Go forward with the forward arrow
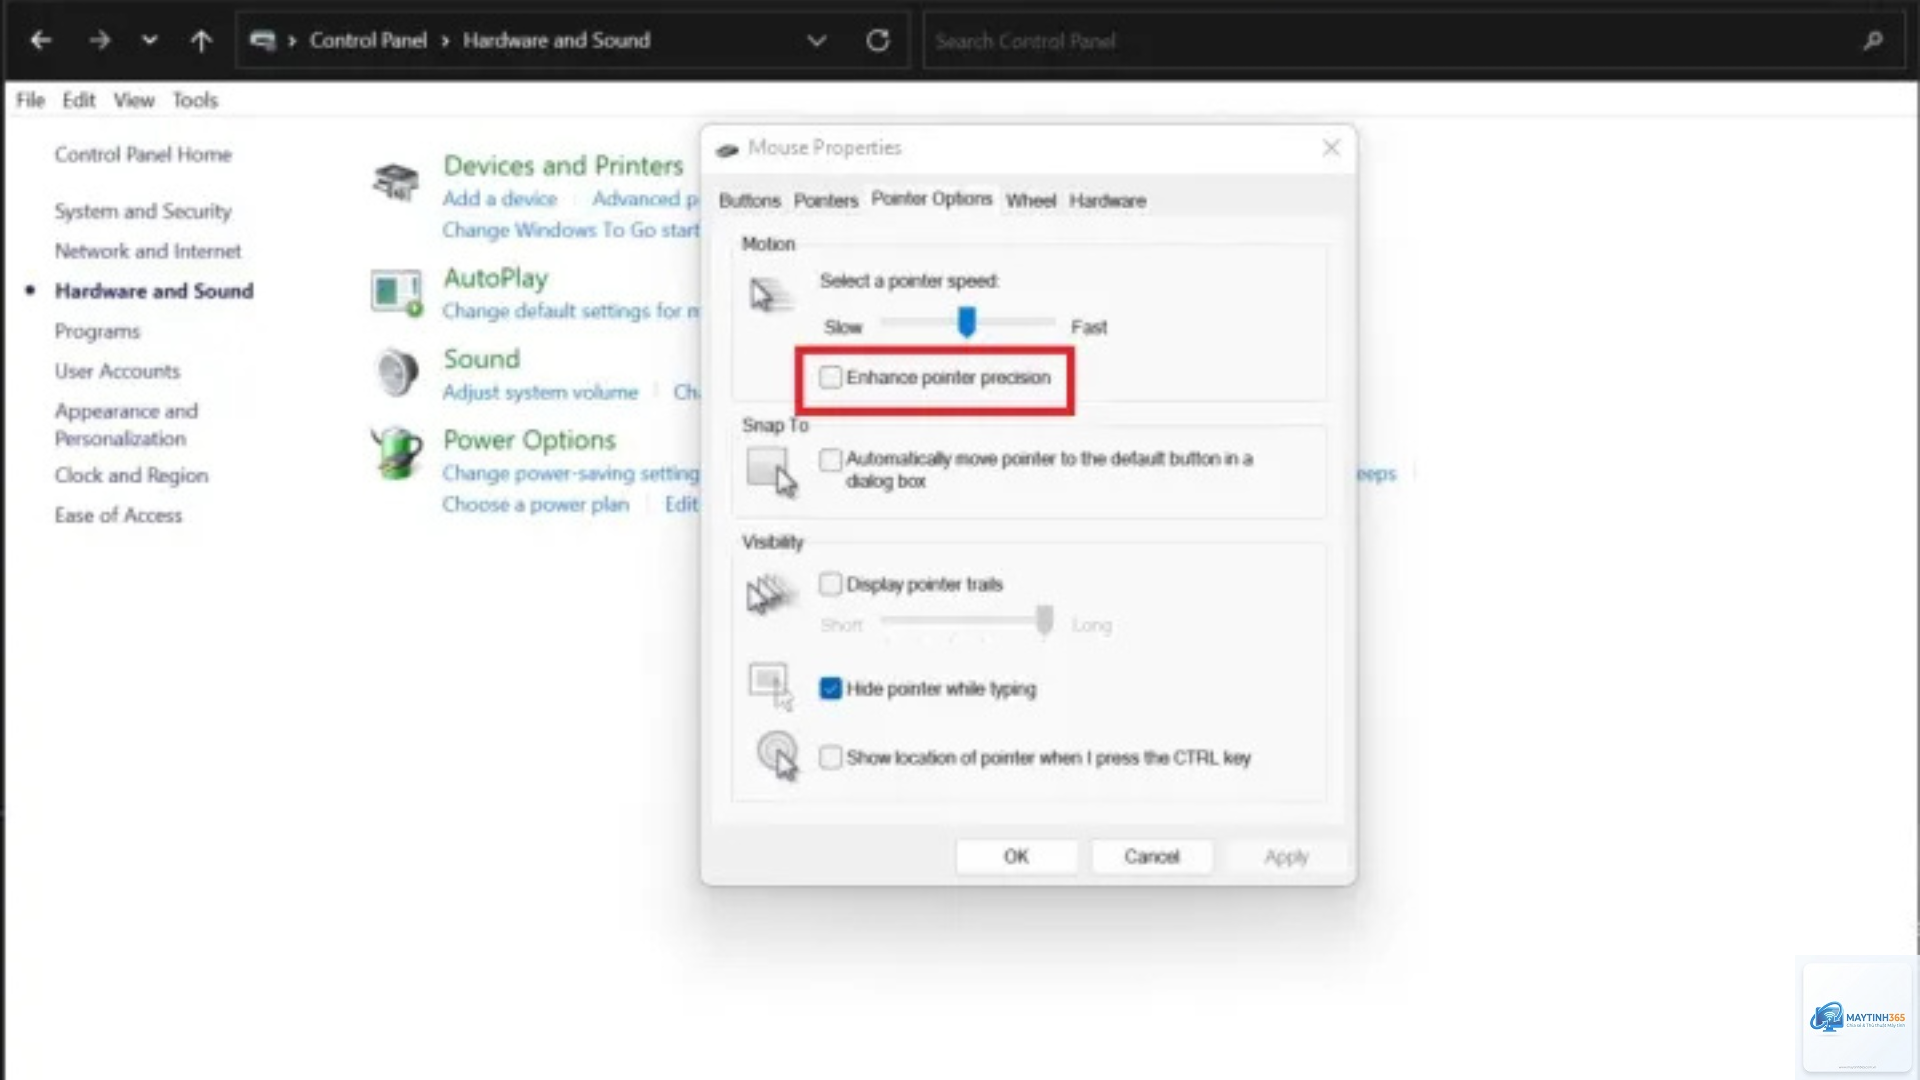 [x=99, y=40]
